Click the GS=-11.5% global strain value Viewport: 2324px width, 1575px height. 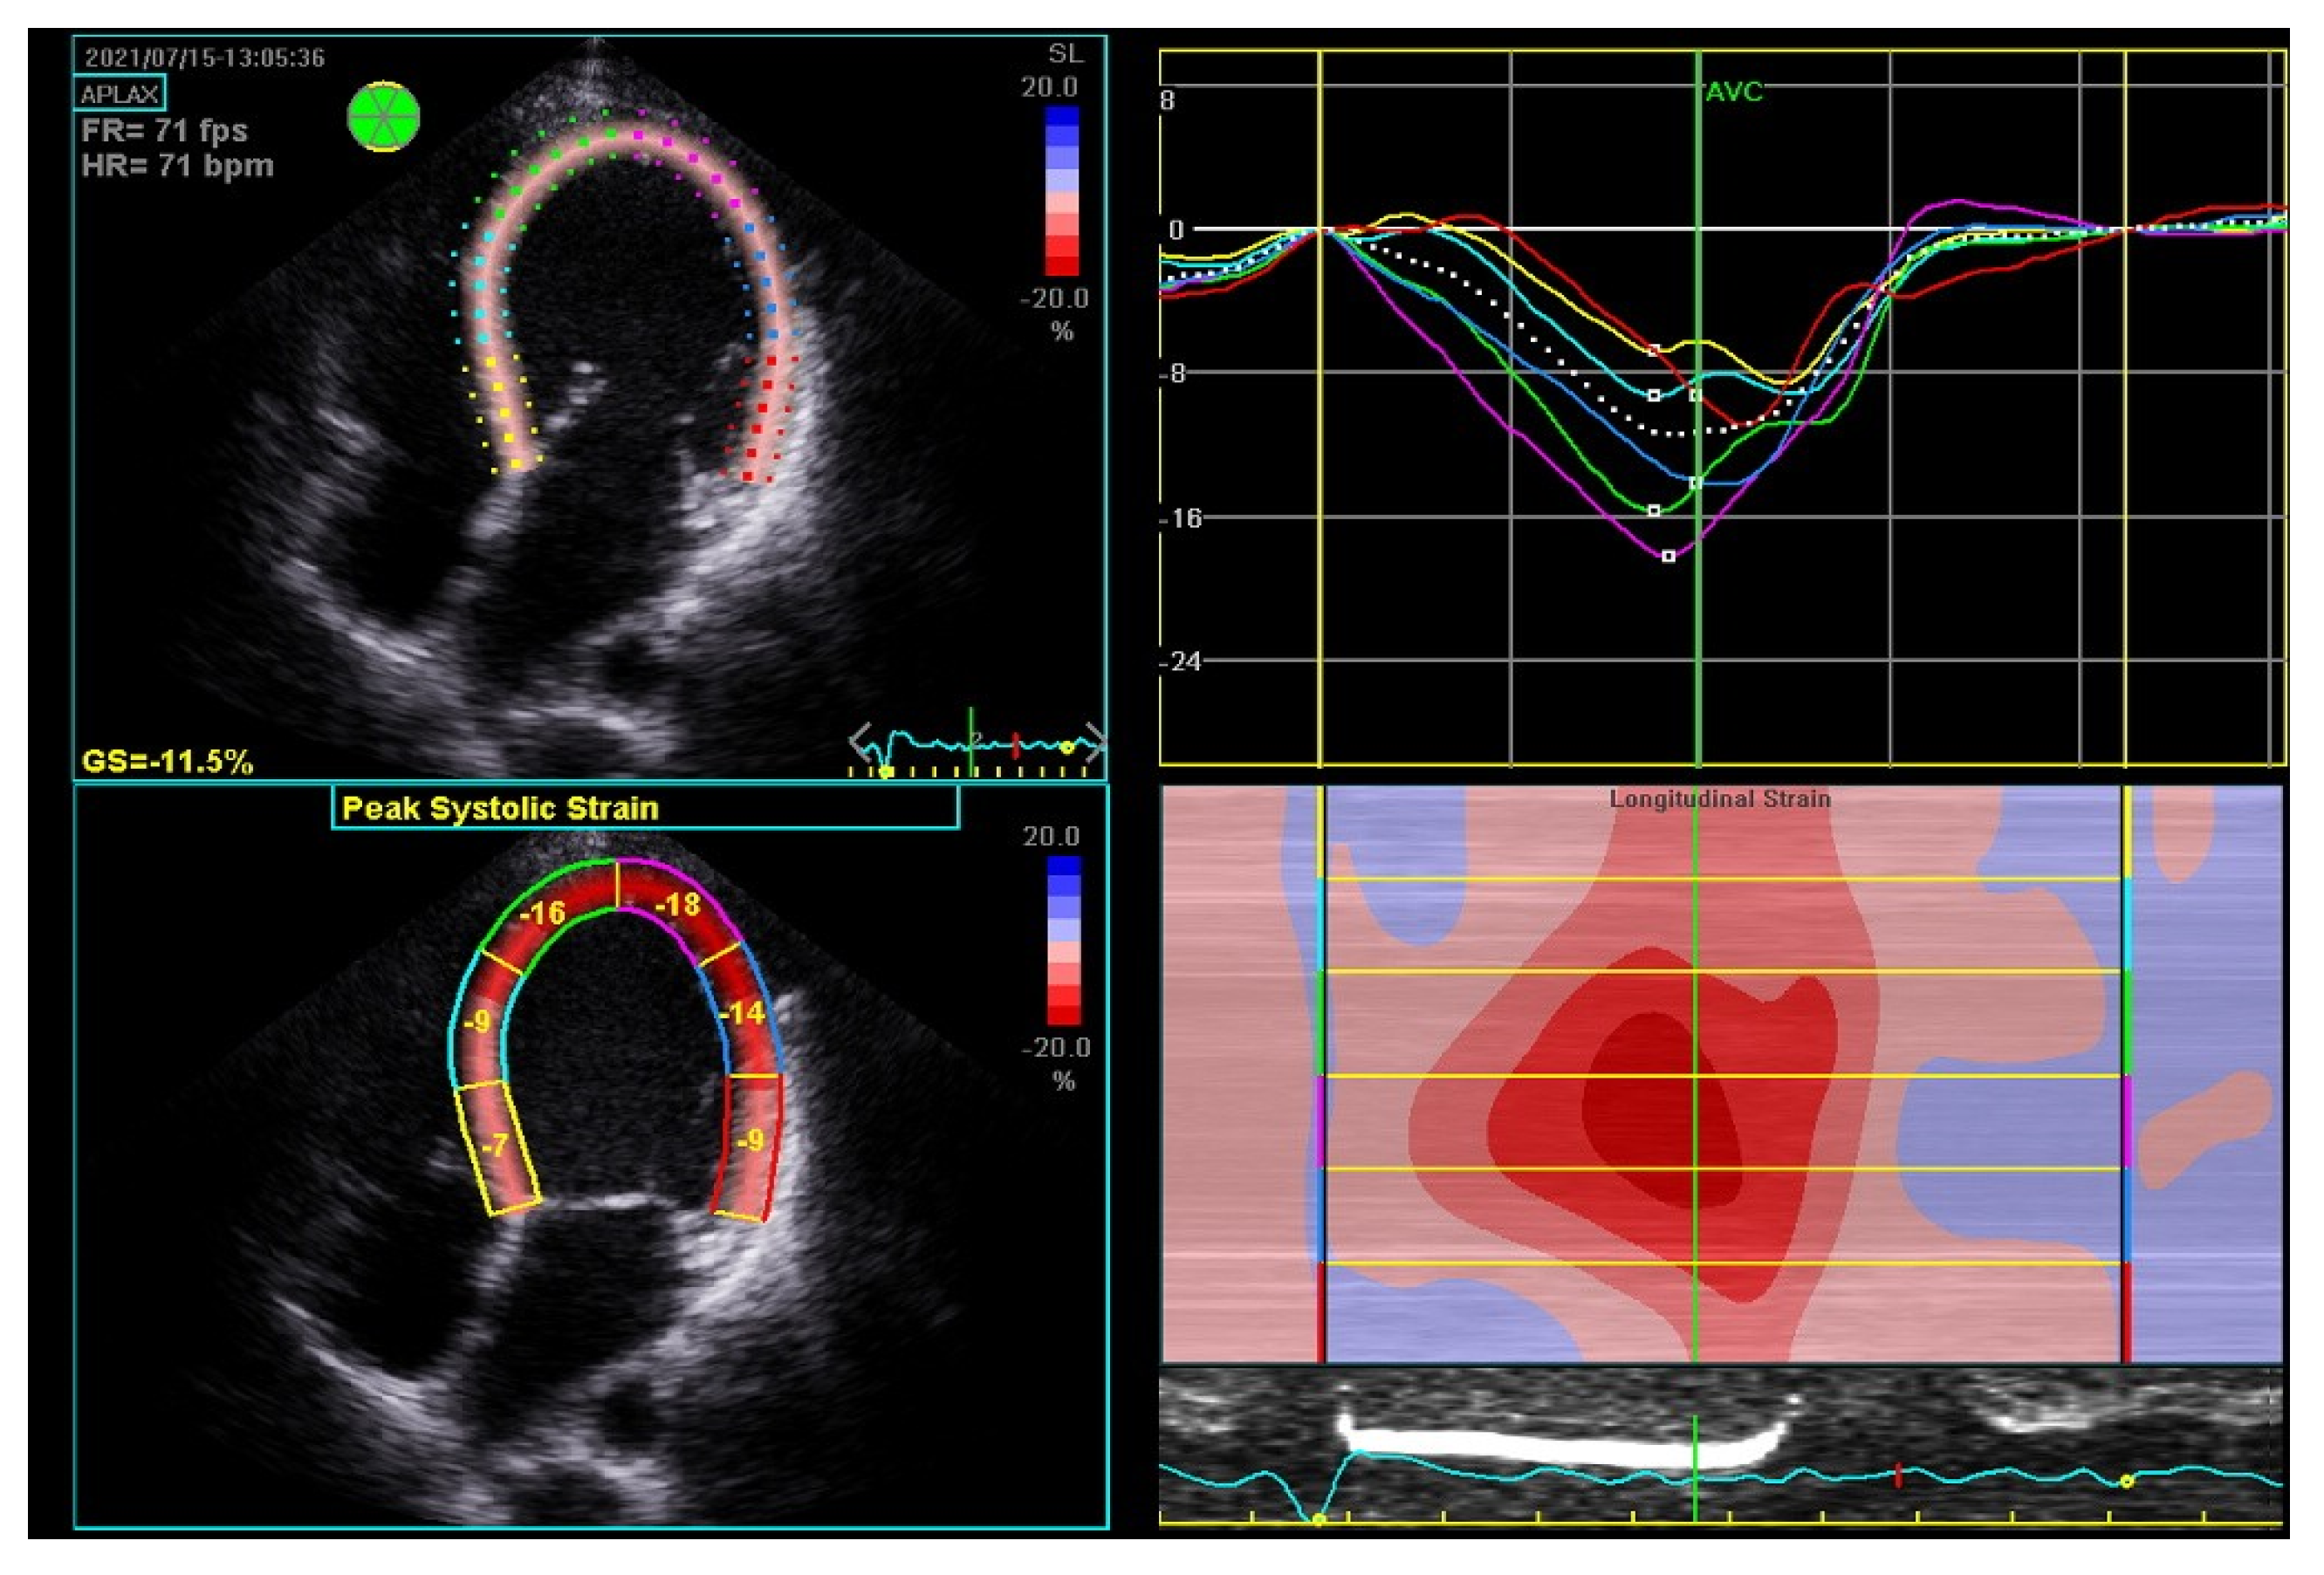pyautogui.click(x=167, y=762)
